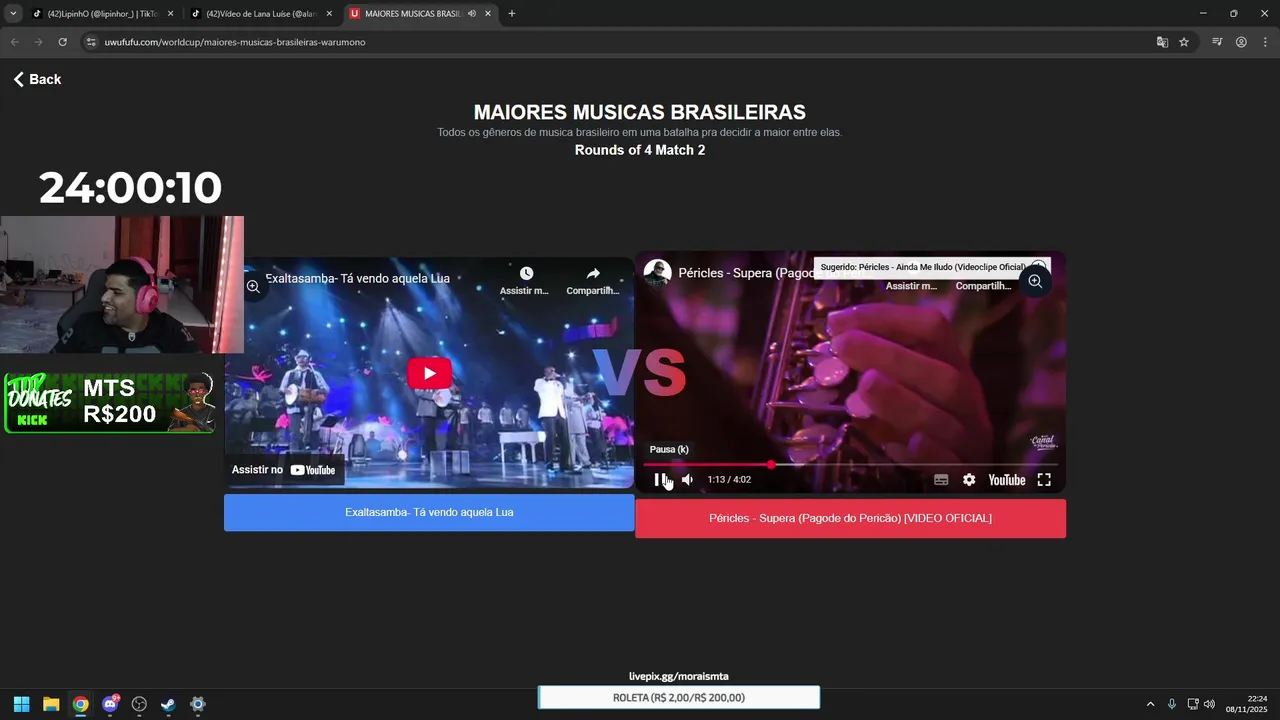The image size is (1280, 720).
Task: Click Watch Later on the Exaltasamba video
Action: (526, 280)
